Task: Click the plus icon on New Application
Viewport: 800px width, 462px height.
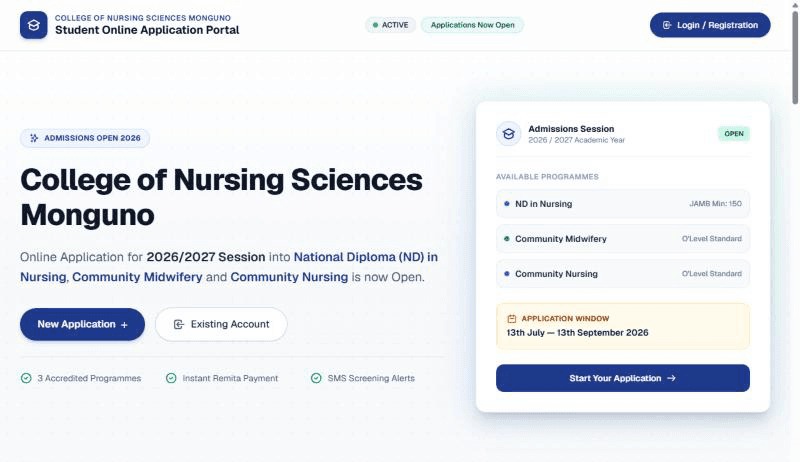Action: [x=124, y=325]
